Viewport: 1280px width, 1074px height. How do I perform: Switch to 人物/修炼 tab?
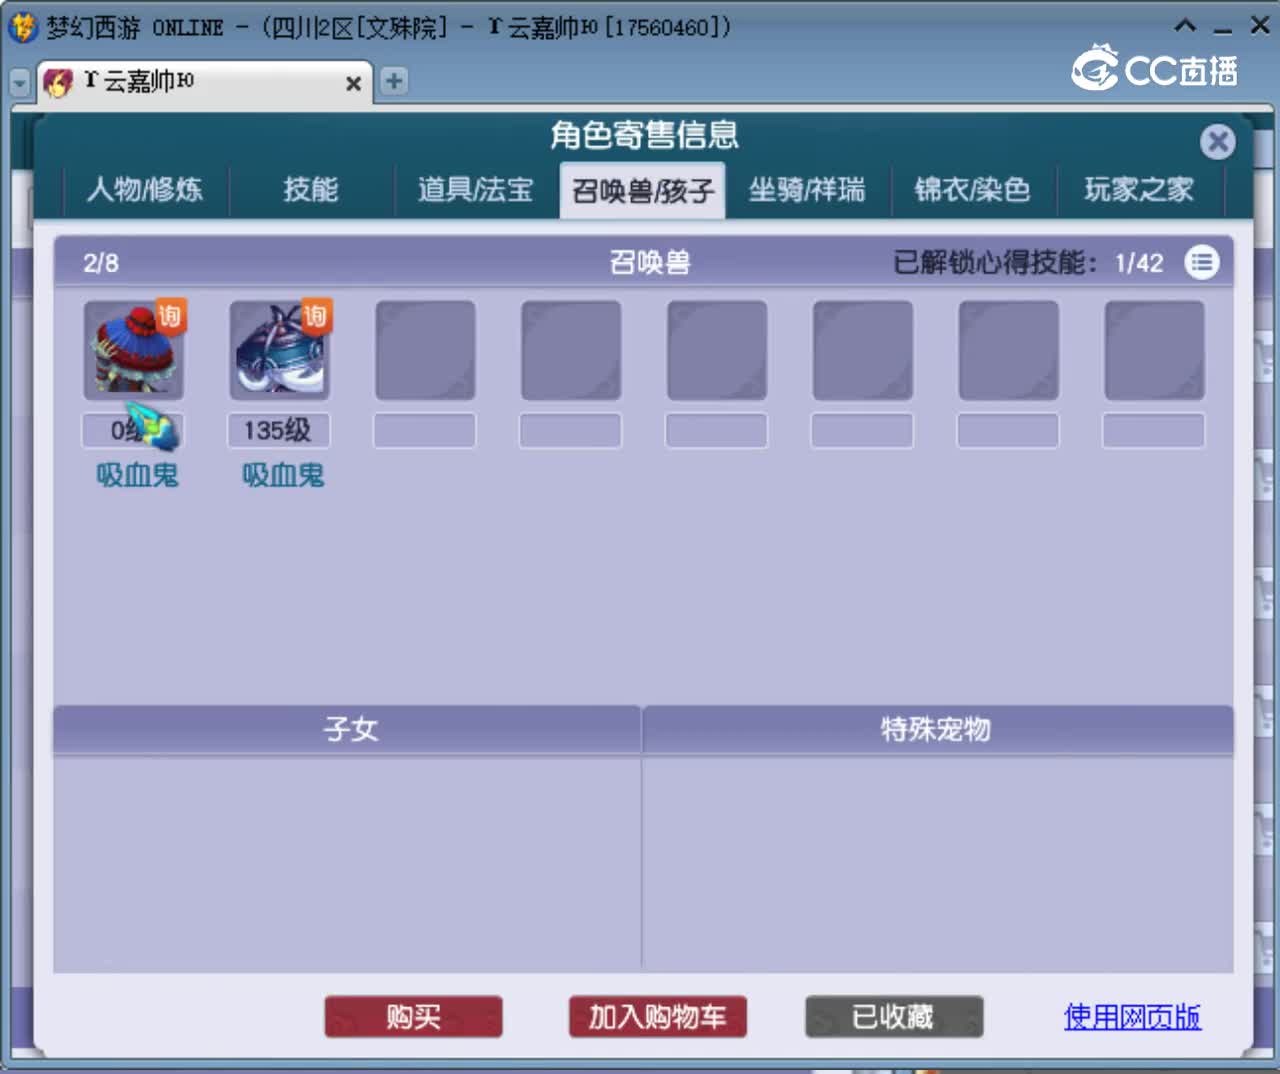145,189
